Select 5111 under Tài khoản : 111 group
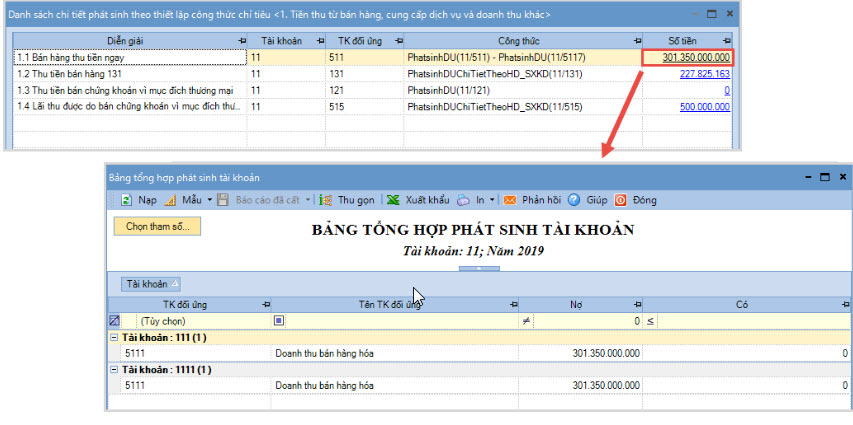 click(x=196, y=353)
